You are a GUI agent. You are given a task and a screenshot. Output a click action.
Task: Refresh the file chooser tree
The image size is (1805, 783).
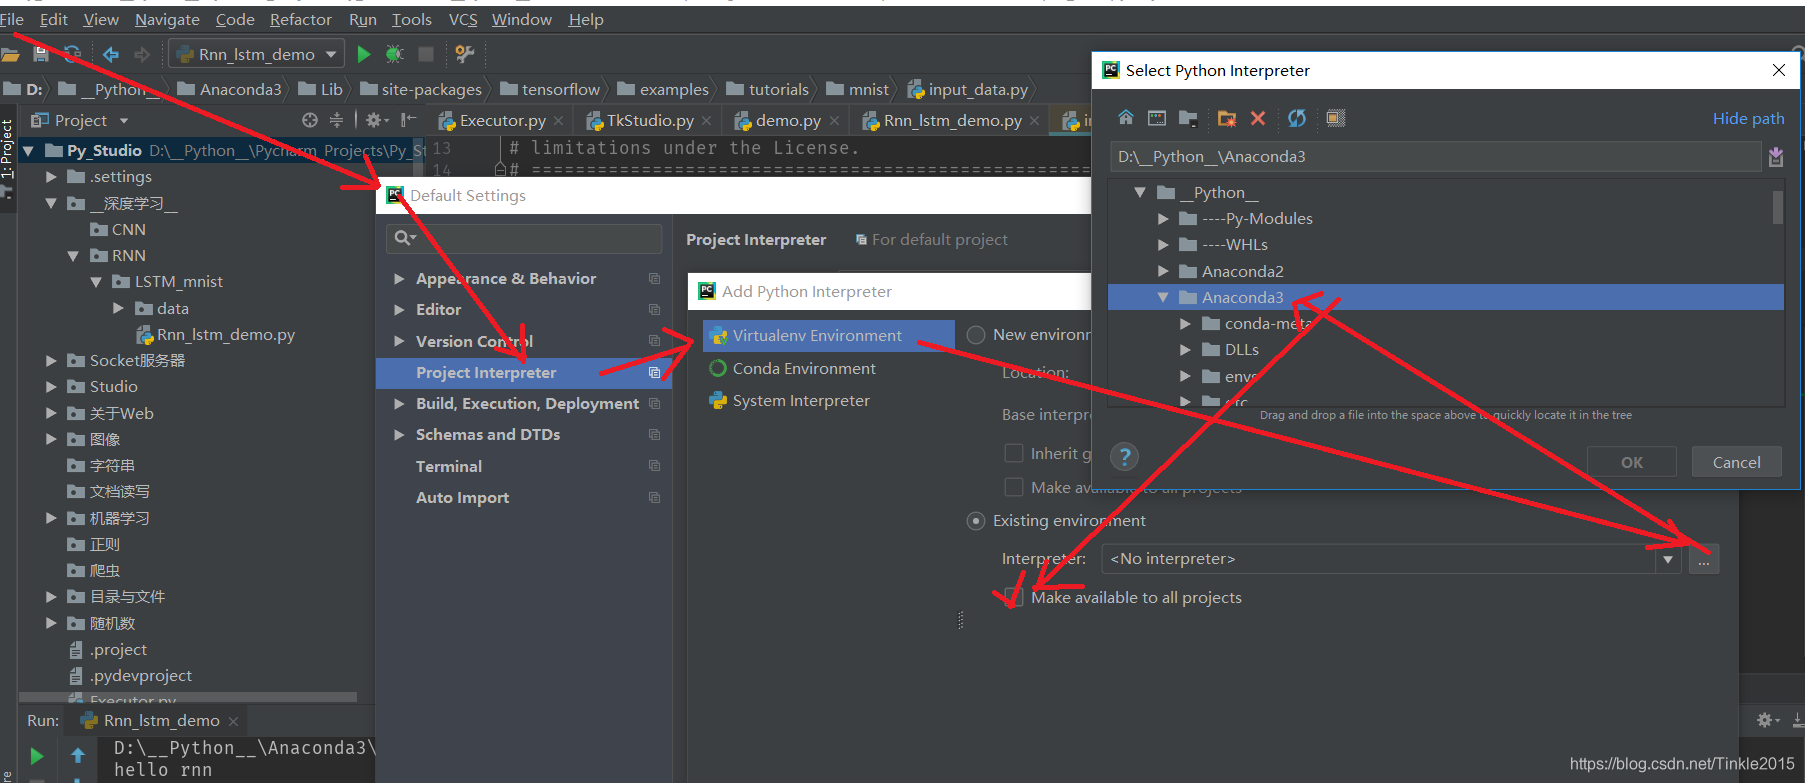tap(1297, 118)
